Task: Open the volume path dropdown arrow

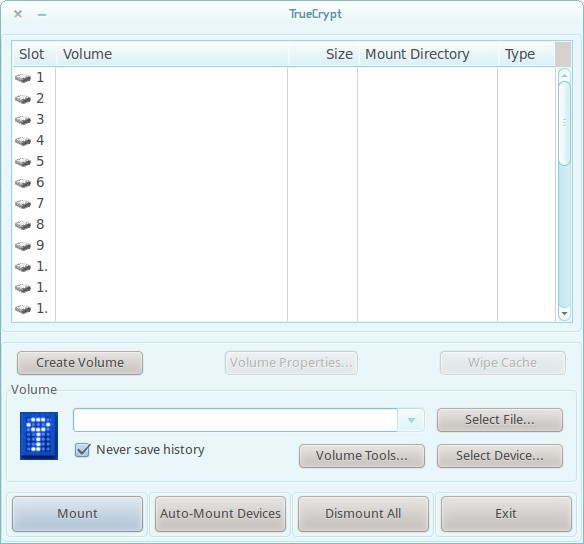Action: click(x=411, y=420)
